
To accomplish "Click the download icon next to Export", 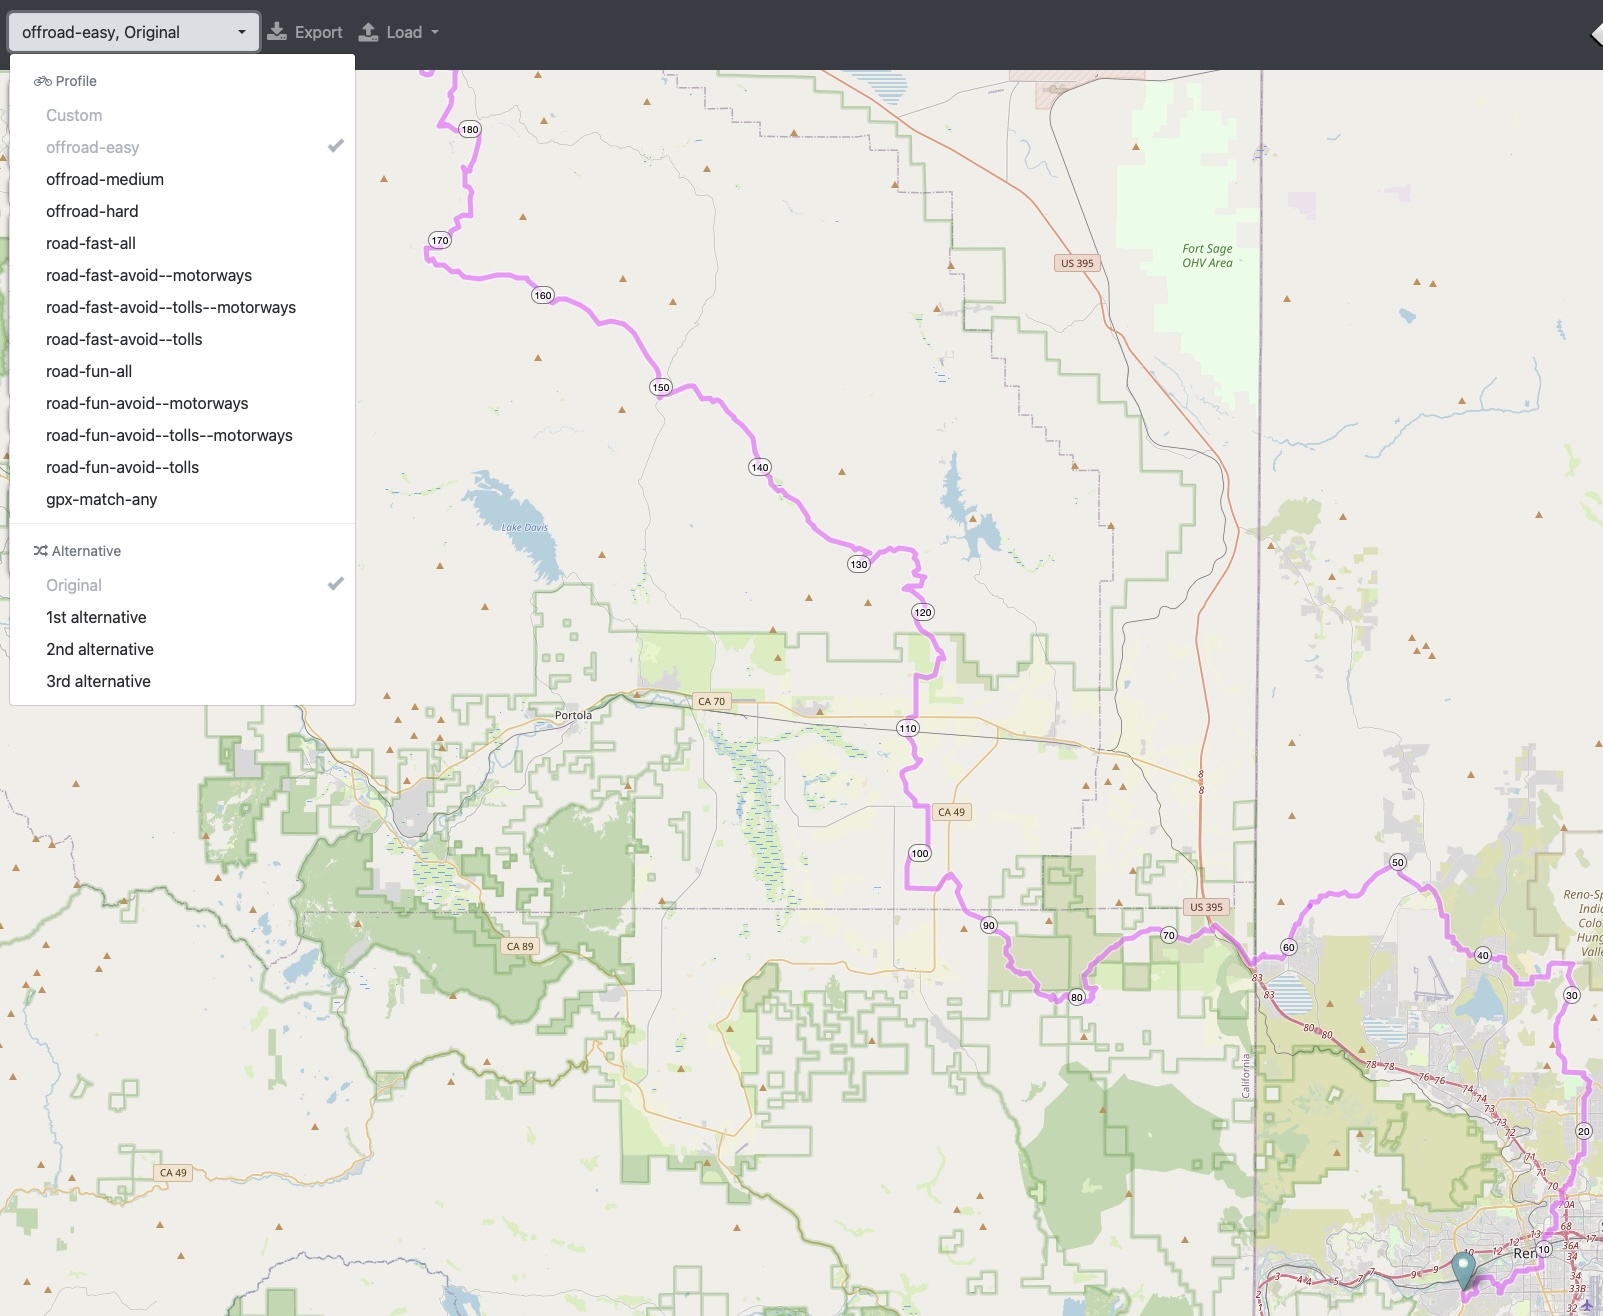I will click(x=277, y=32).
